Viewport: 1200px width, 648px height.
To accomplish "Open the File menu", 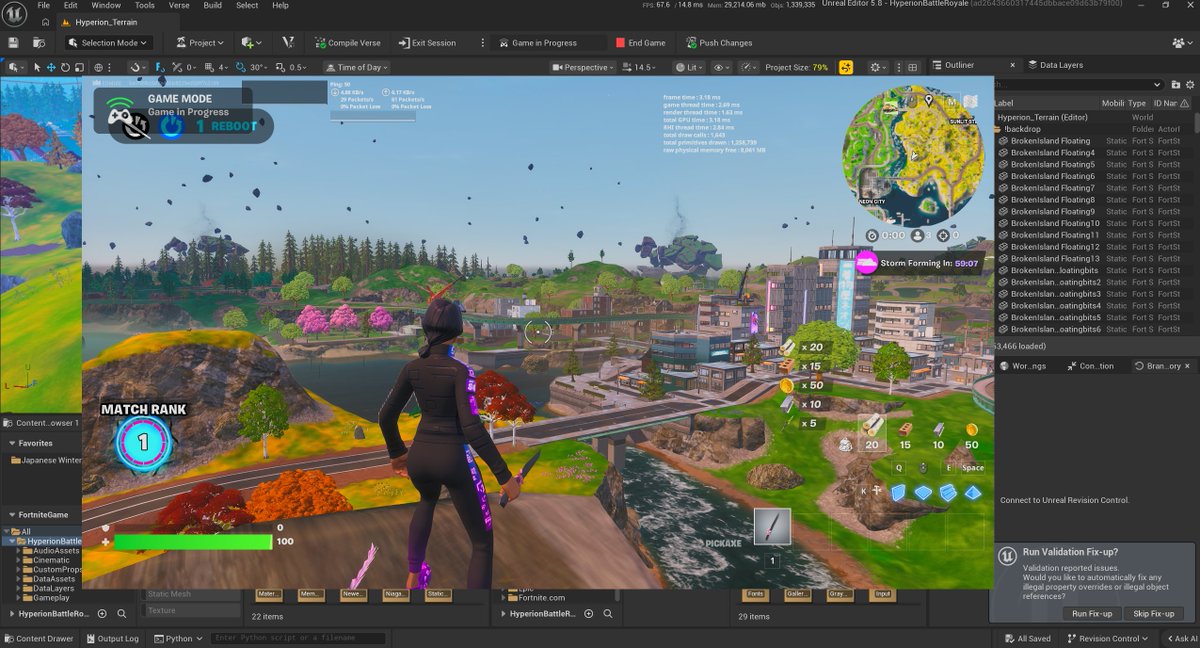I will [44, 5].
